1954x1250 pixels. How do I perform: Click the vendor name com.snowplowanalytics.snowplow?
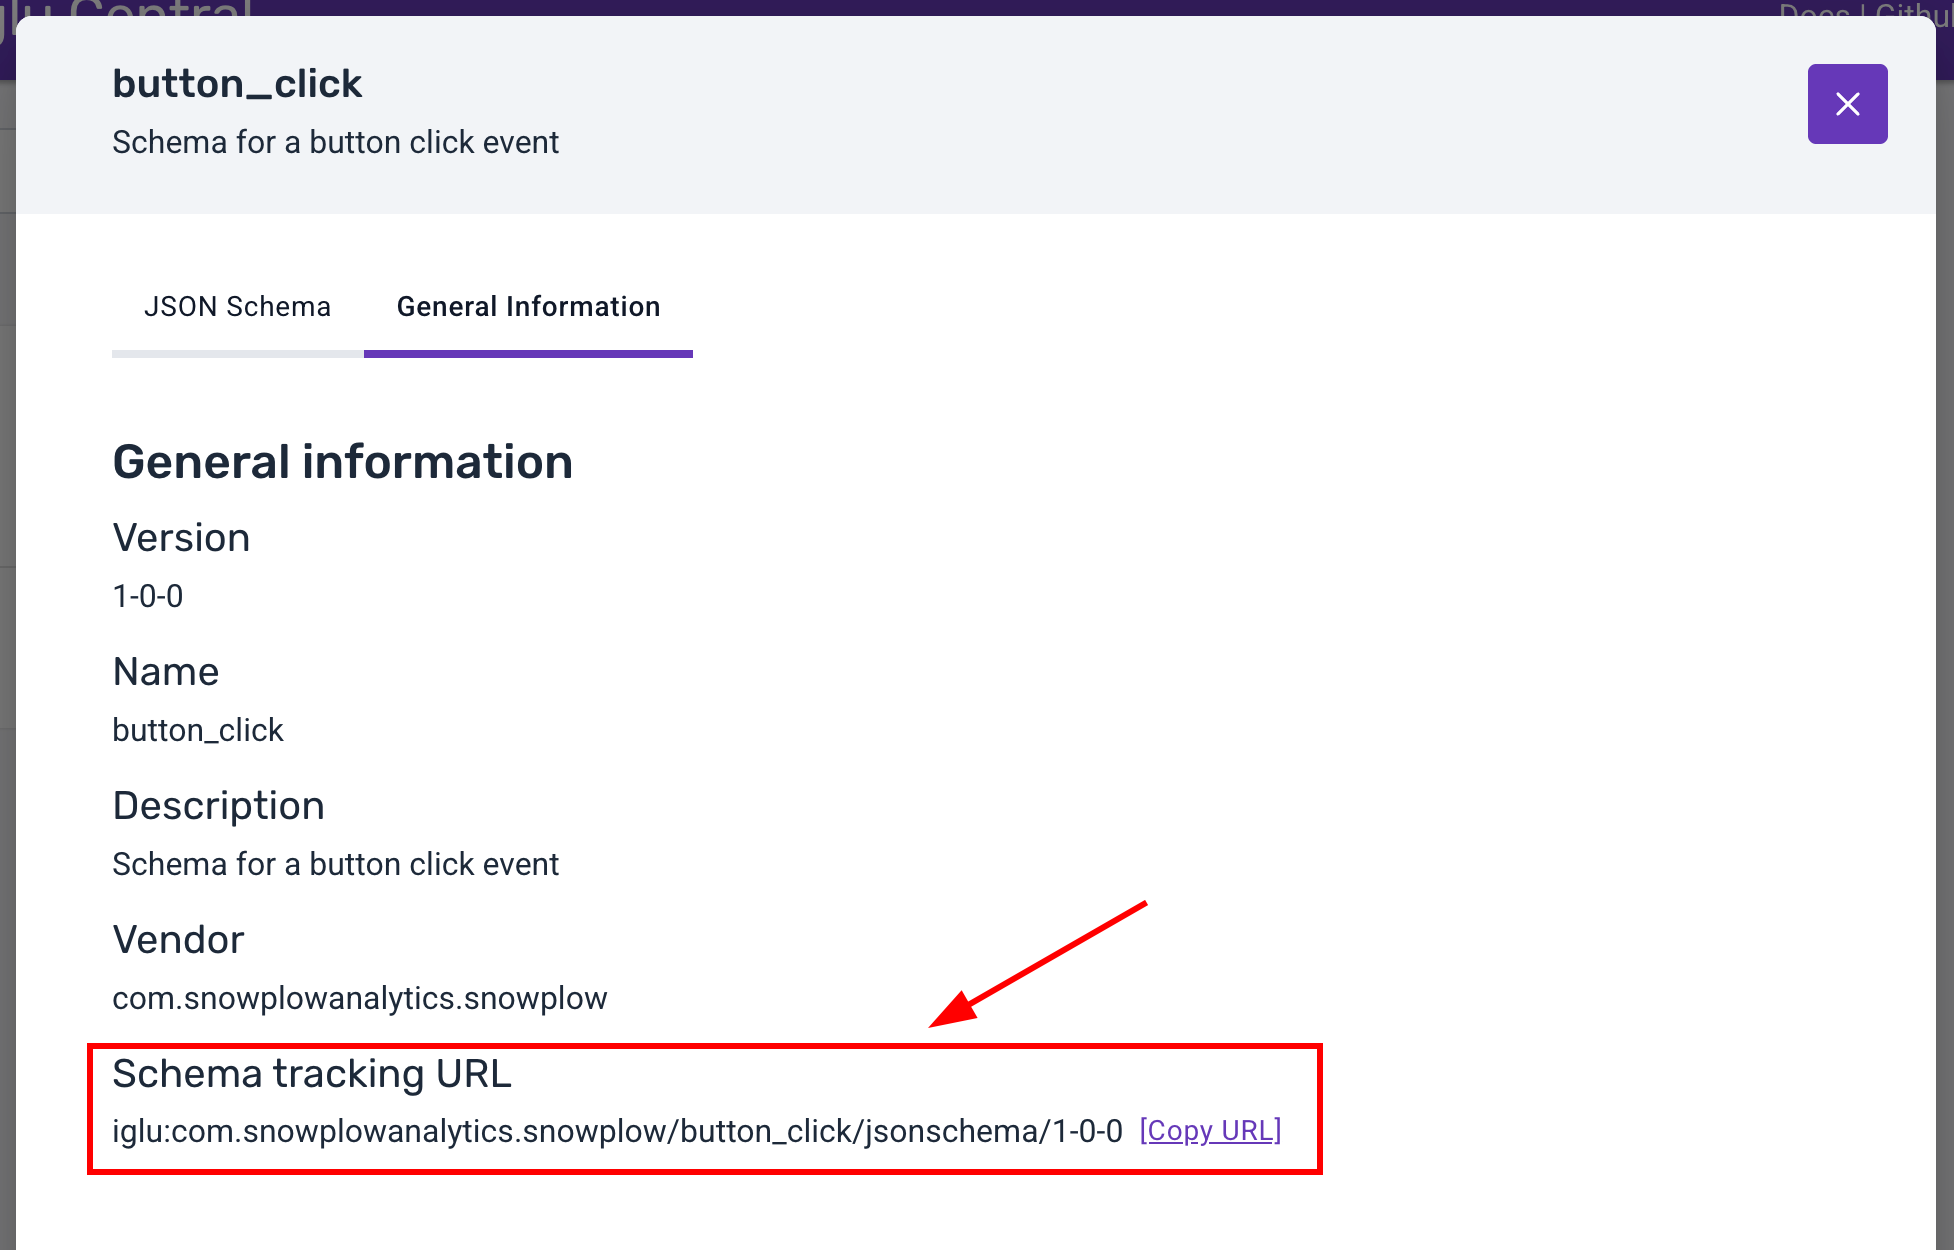tap(359, 998)
